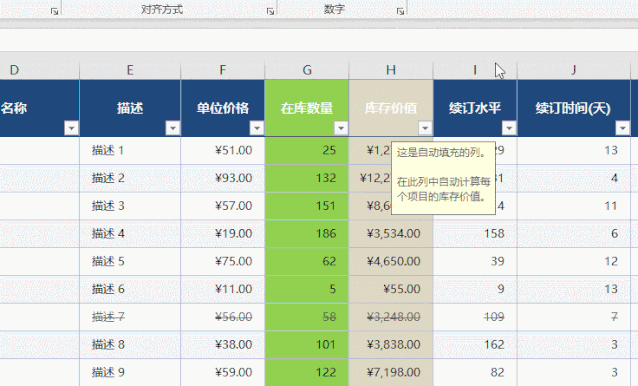Select quantity cell 25
The image size is (638, 386).
(307, 150)
